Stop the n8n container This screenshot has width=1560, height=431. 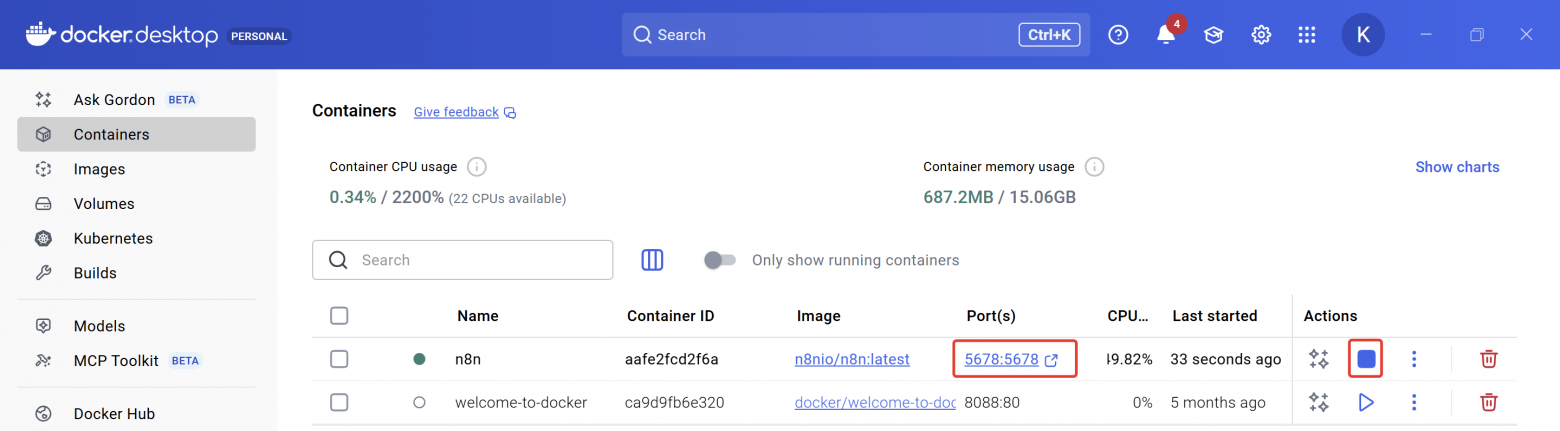[1366, 359]
